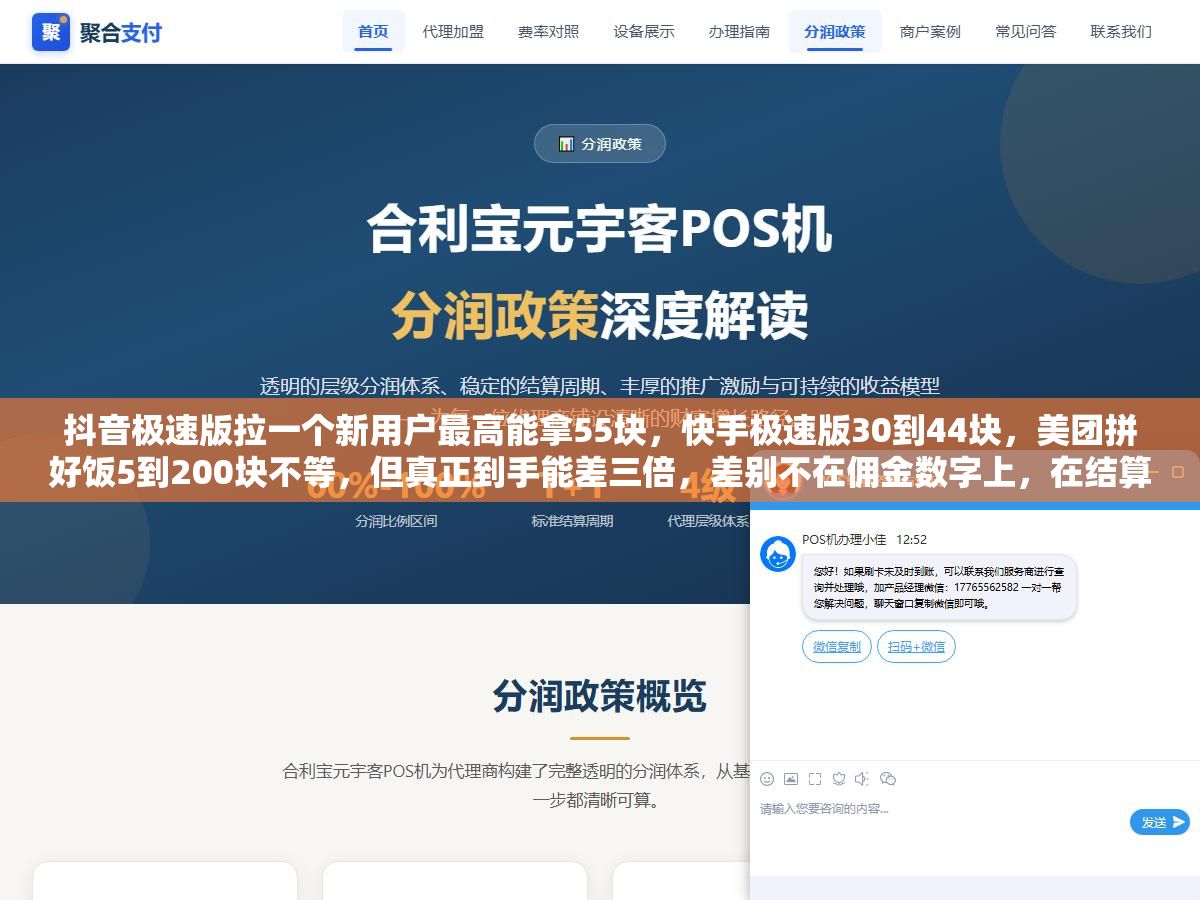Open the 分润政策 nav tab

click(835, 31)
